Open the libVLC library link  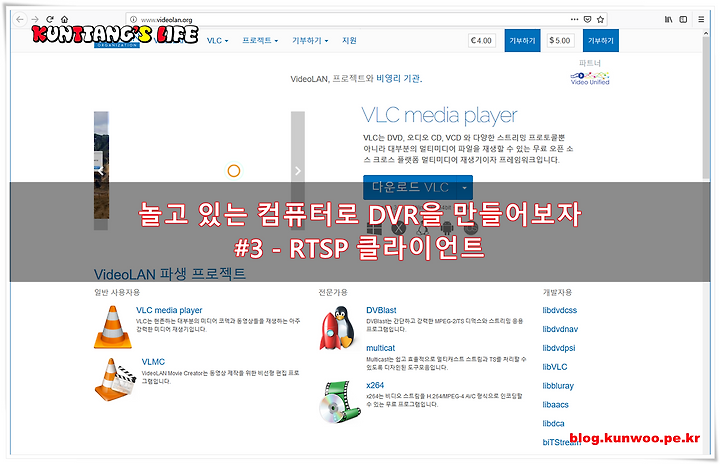pyautogui.click(x=555, y=367)
